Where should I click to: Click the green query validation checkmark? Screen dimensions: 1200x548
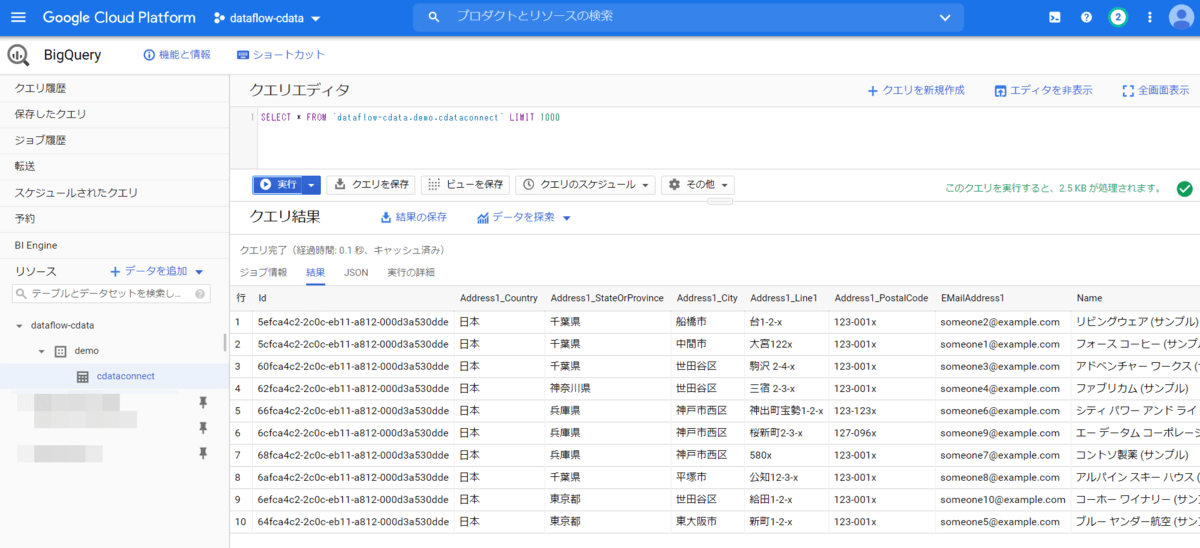[x=1185, y=188]
